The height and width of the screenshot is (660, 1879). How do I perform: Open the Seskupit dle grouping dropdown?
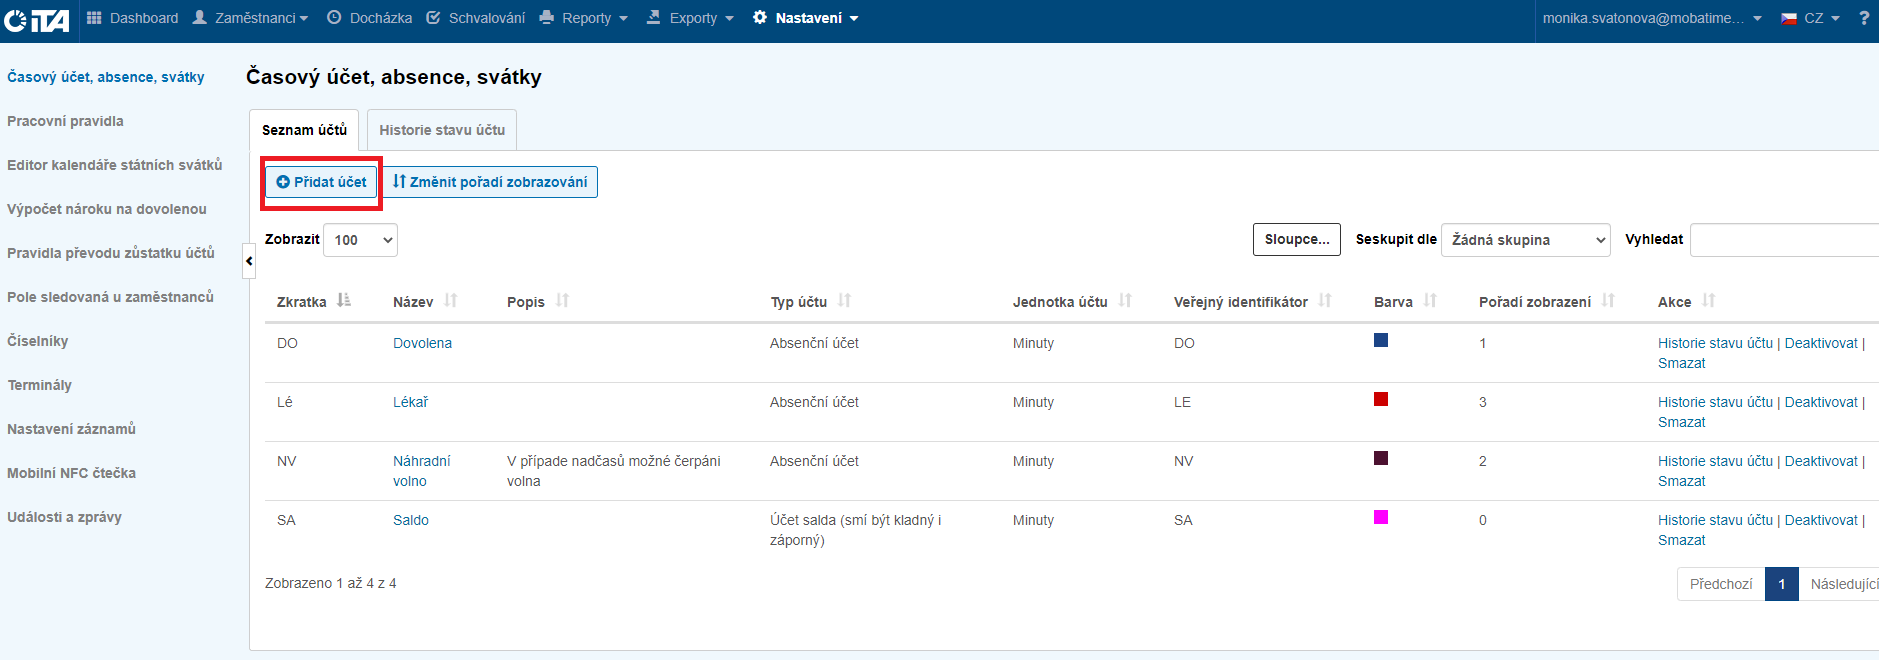pyautogui.click(x=1525, y=240)
